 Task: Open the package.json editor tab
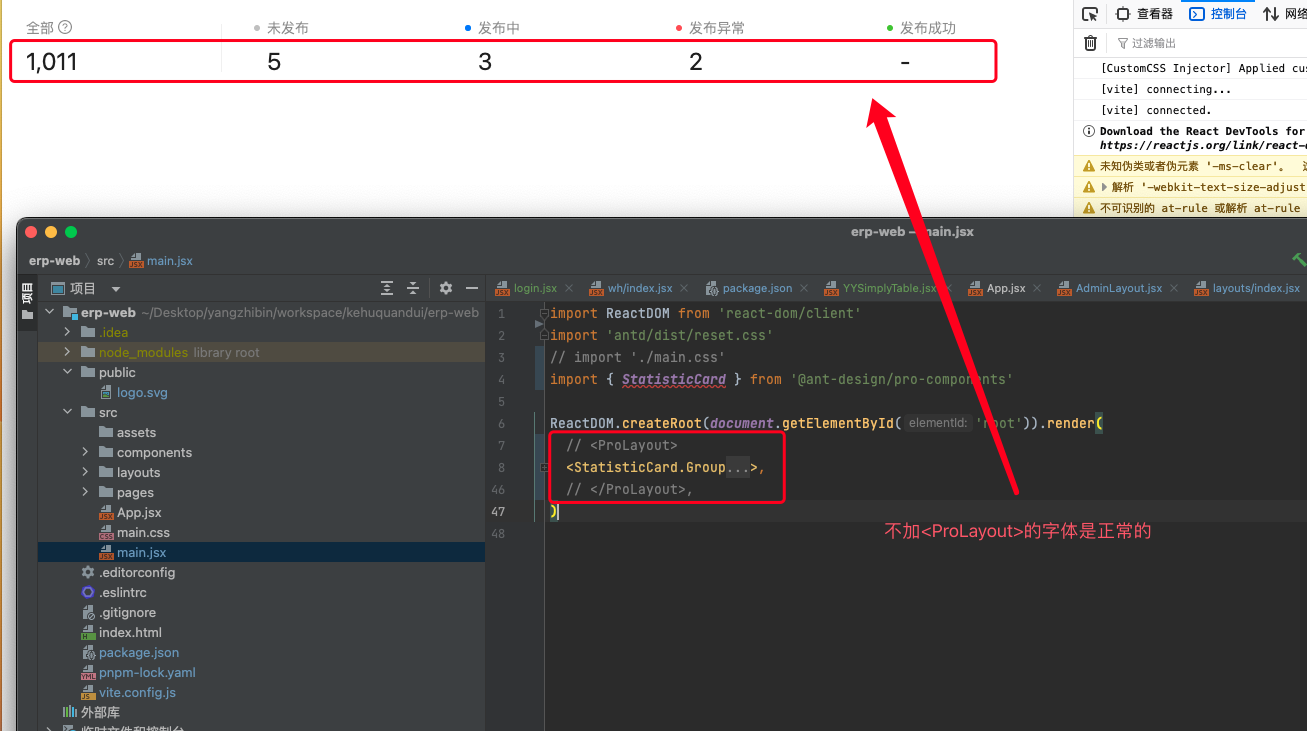tap(757, 288)
